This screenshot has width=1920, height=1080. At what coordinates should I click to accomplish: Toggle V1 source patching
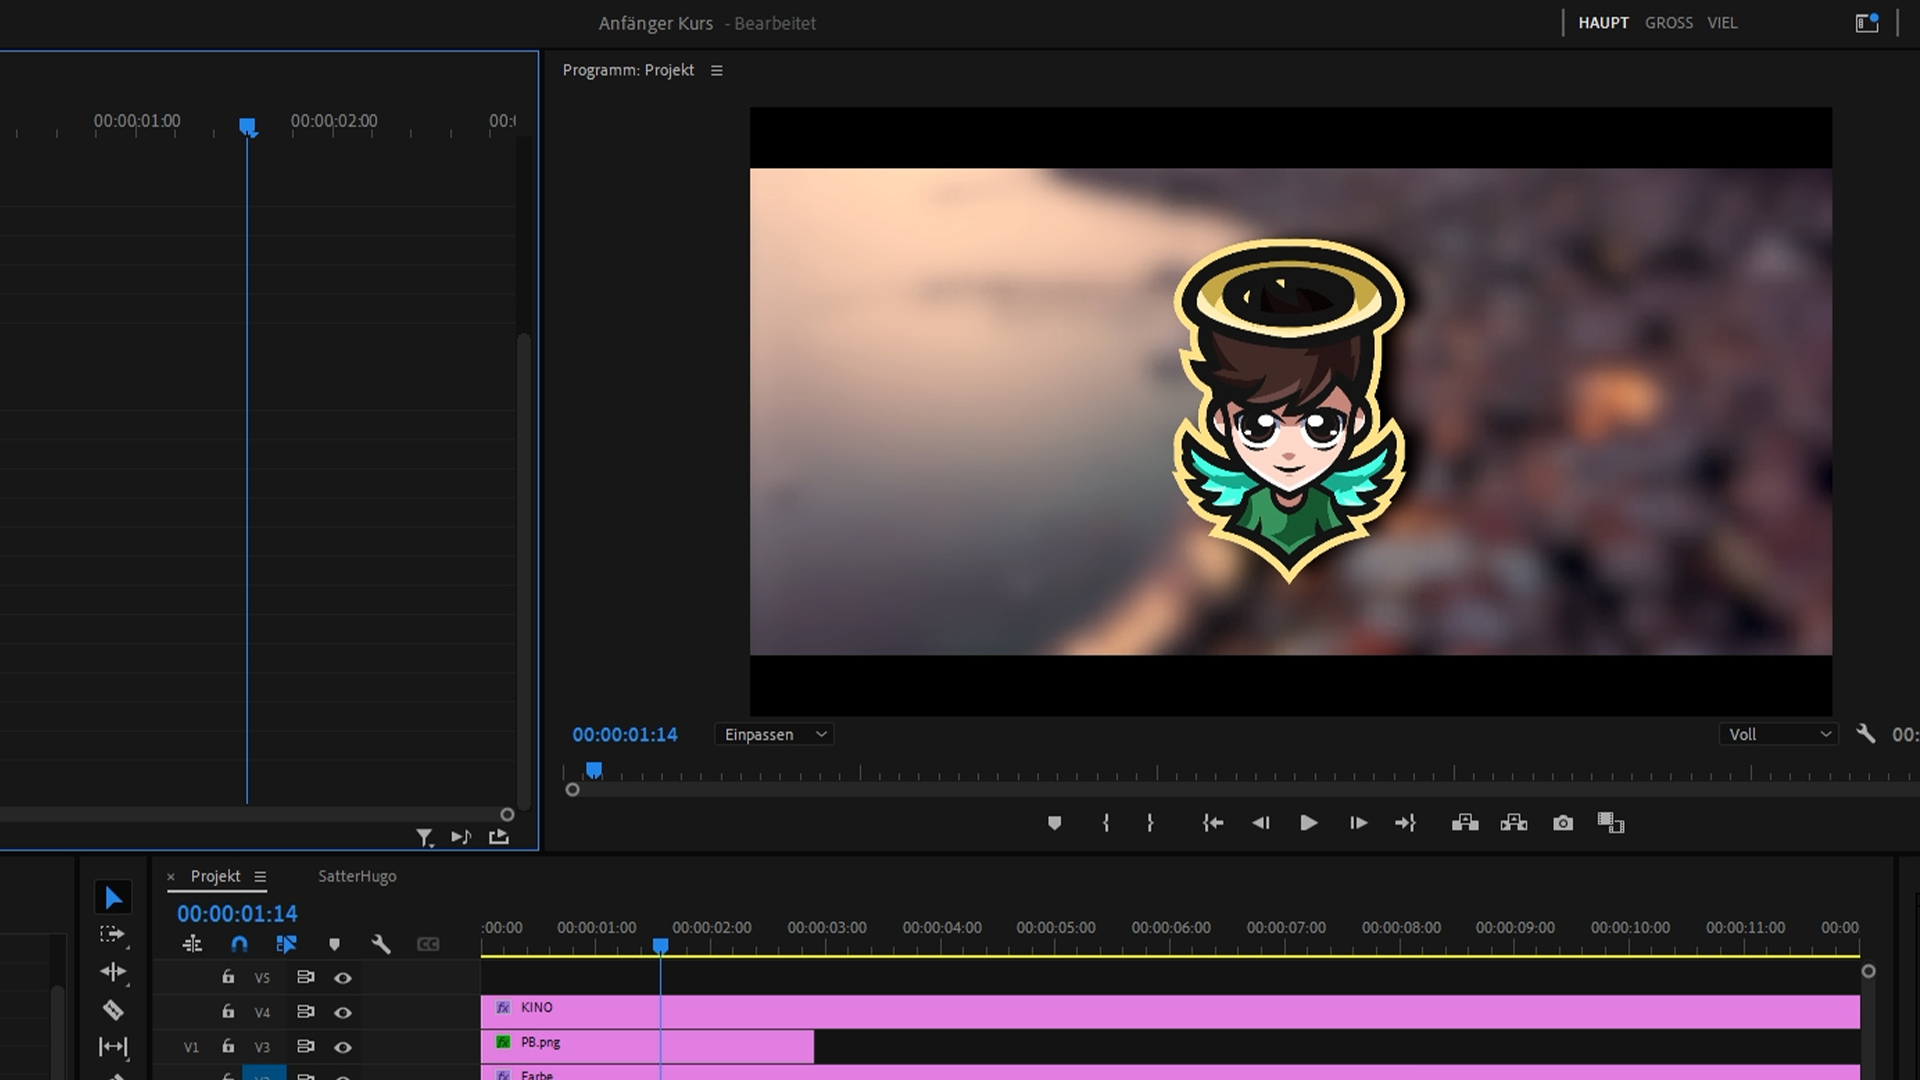pyautogui.click(x=191, y=1047)
